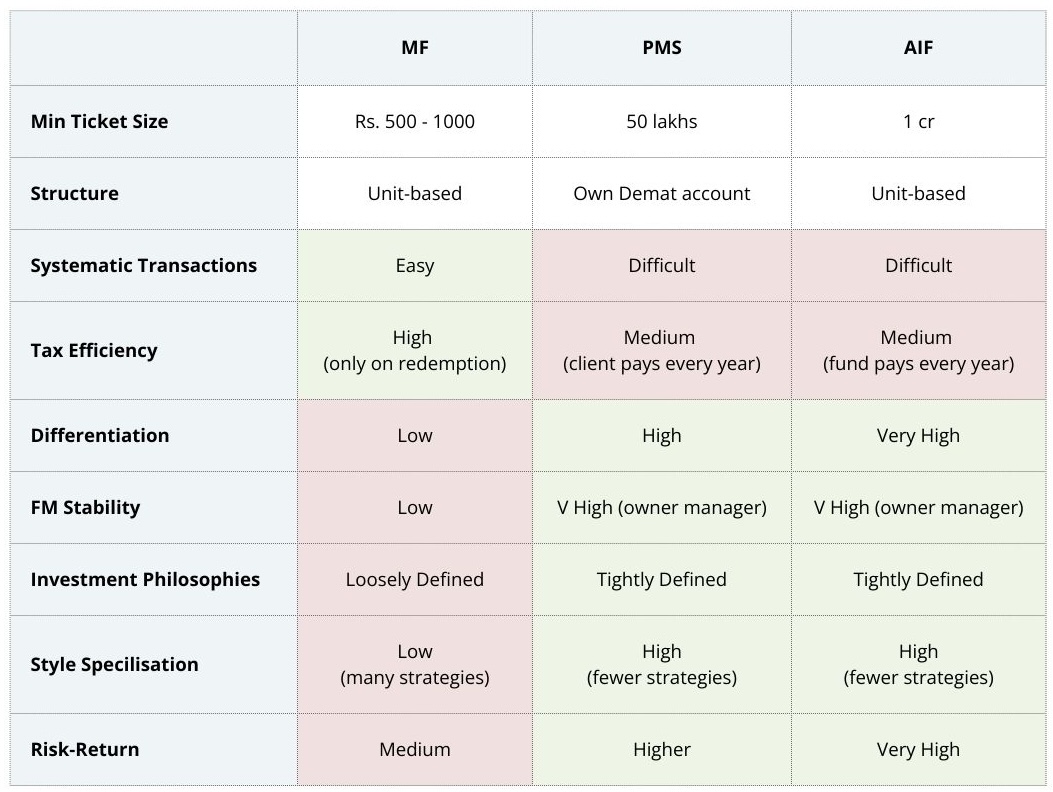Screen dimensions: 1053x792
Task: Select the 50 lakhs cell
Action: tap(661, 121)
